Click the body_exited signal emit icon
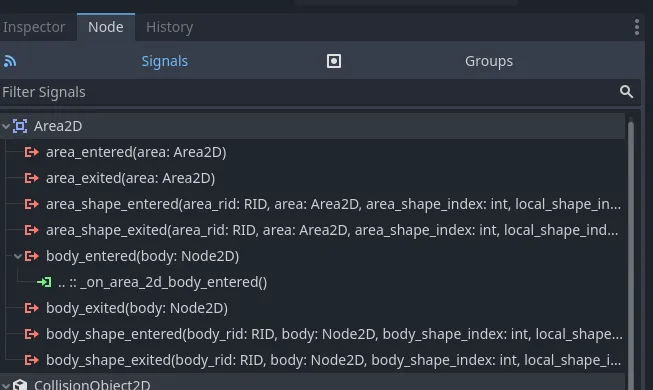 pyautogui.click(x=32, y=308)
